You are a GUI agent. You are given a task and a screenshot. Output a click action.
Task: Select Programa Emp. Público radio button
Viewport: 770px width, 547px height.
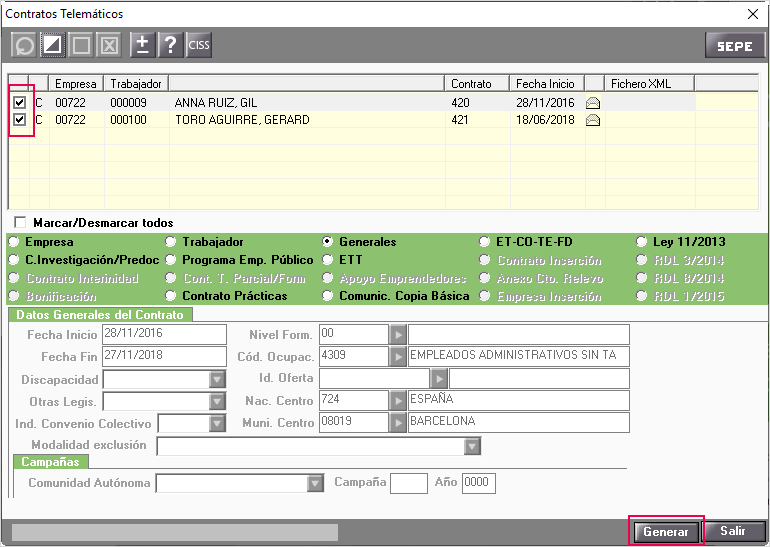(170, 260)
